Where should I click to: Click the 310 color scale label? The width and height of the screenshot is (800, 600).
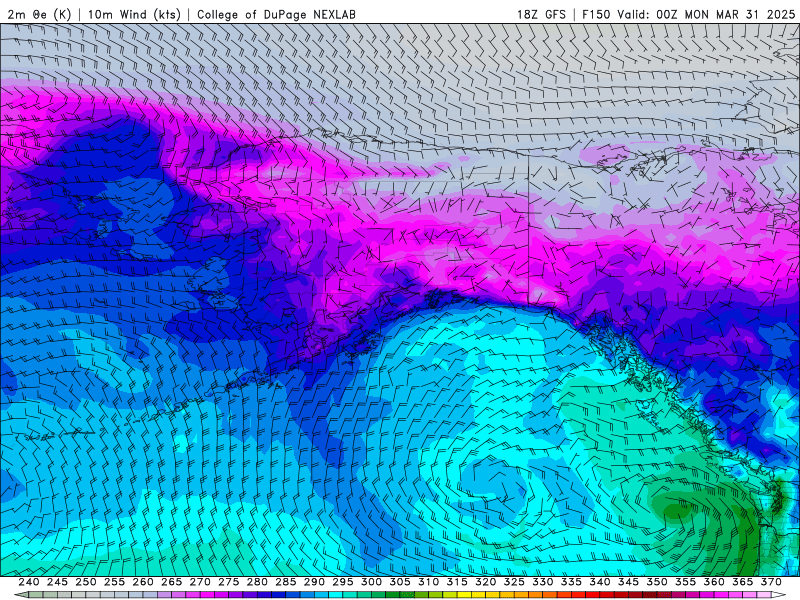[x=429, y=582]
